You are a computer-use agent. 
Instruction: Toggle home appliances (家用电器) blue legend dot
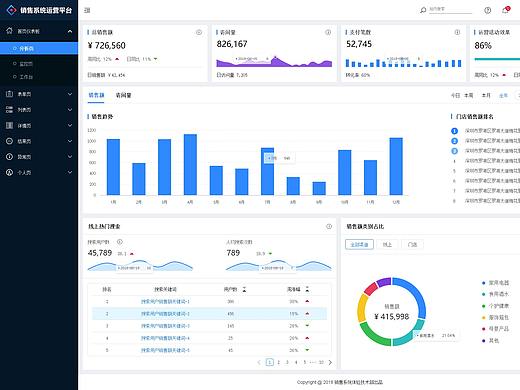pos(484,283)
